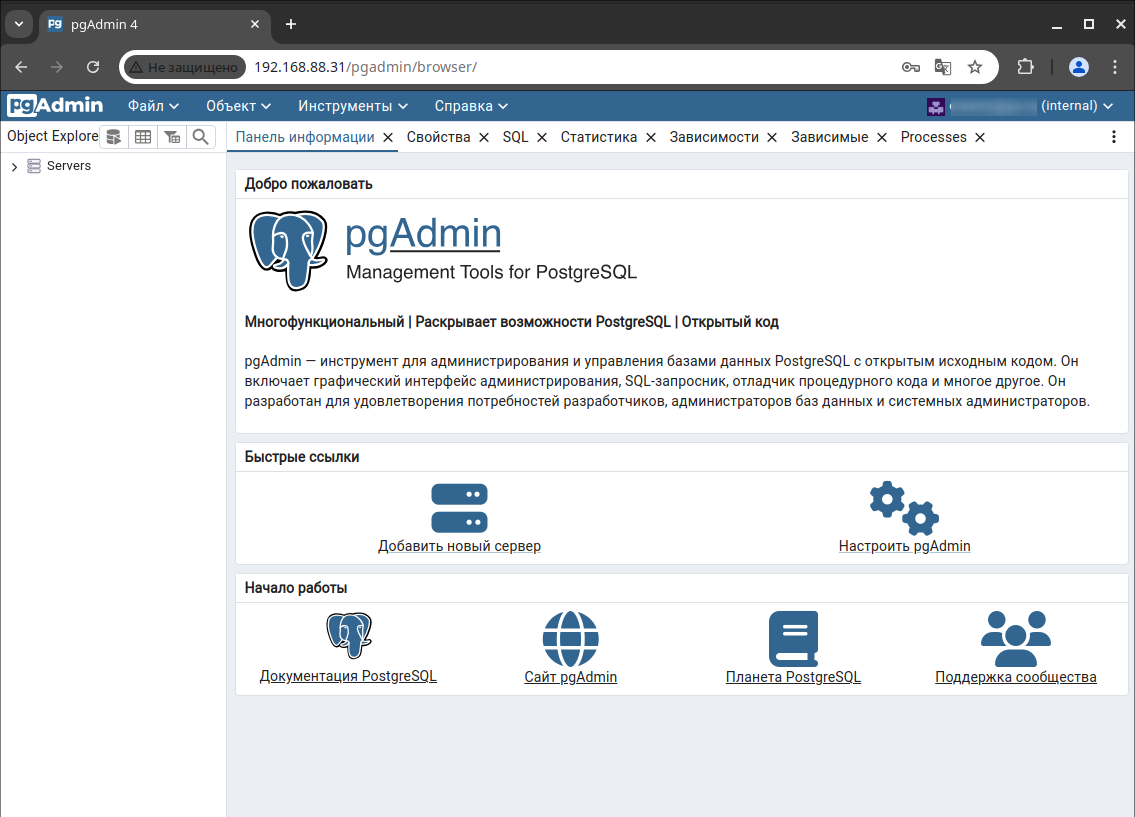The width and height of the screenshot is (1135, 817).
Task: Click the book icon above 'Планета PostgreSQL'
Action: pos(793,638)
